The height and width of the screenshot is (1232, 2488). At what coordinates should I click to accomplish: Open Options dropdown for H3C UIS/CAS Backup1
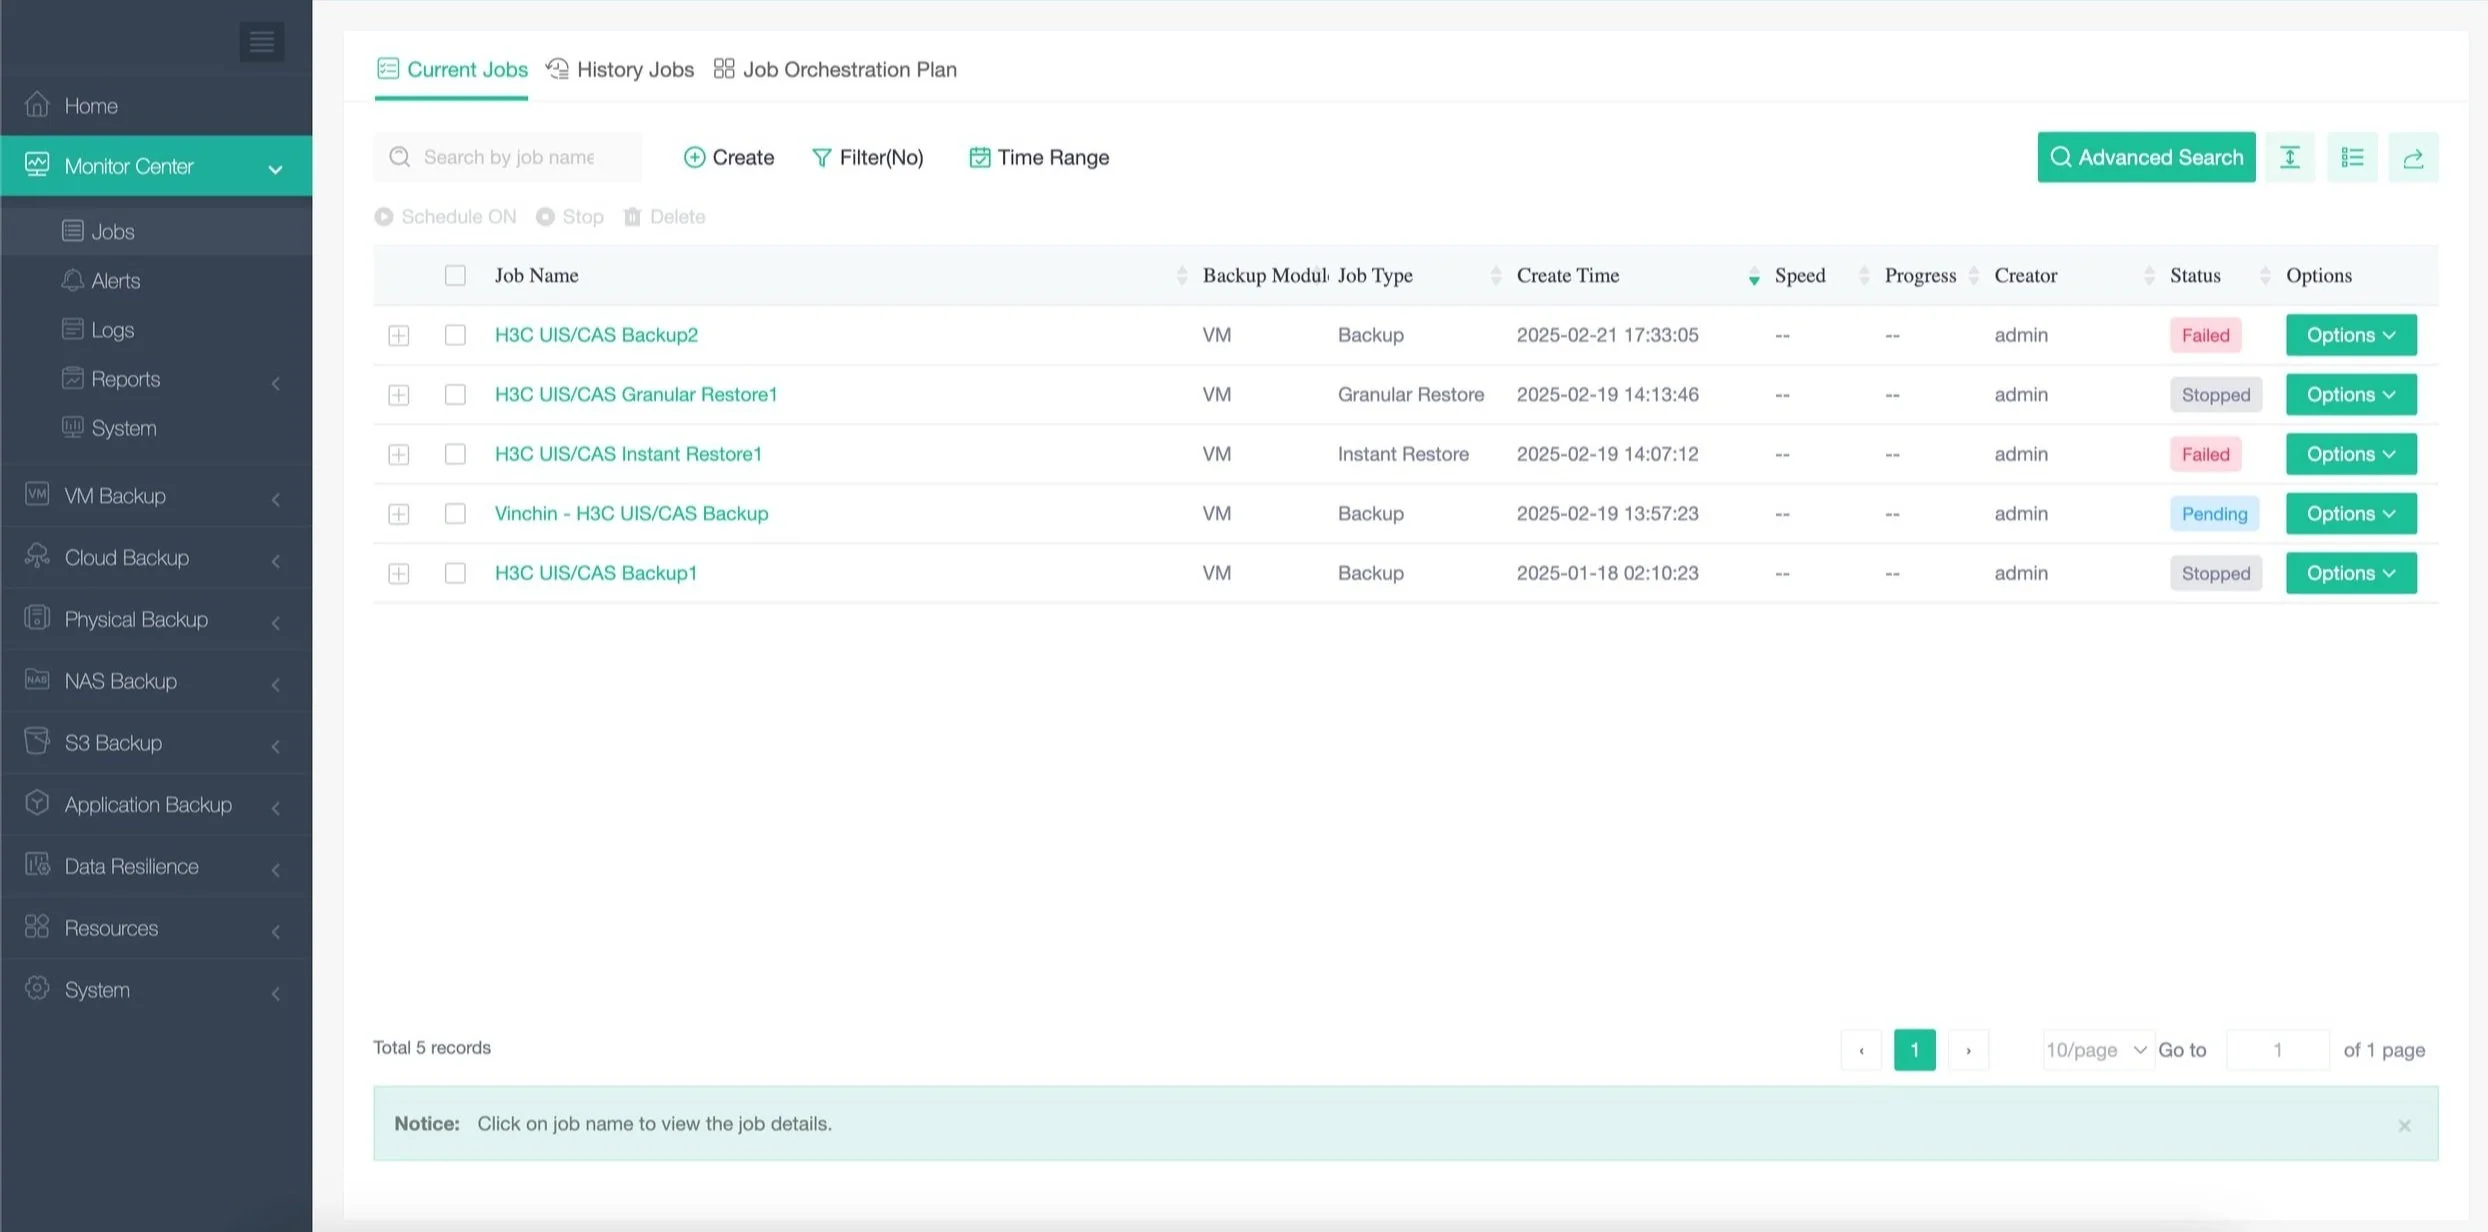pyautogui.click(x=2350, y=573)
